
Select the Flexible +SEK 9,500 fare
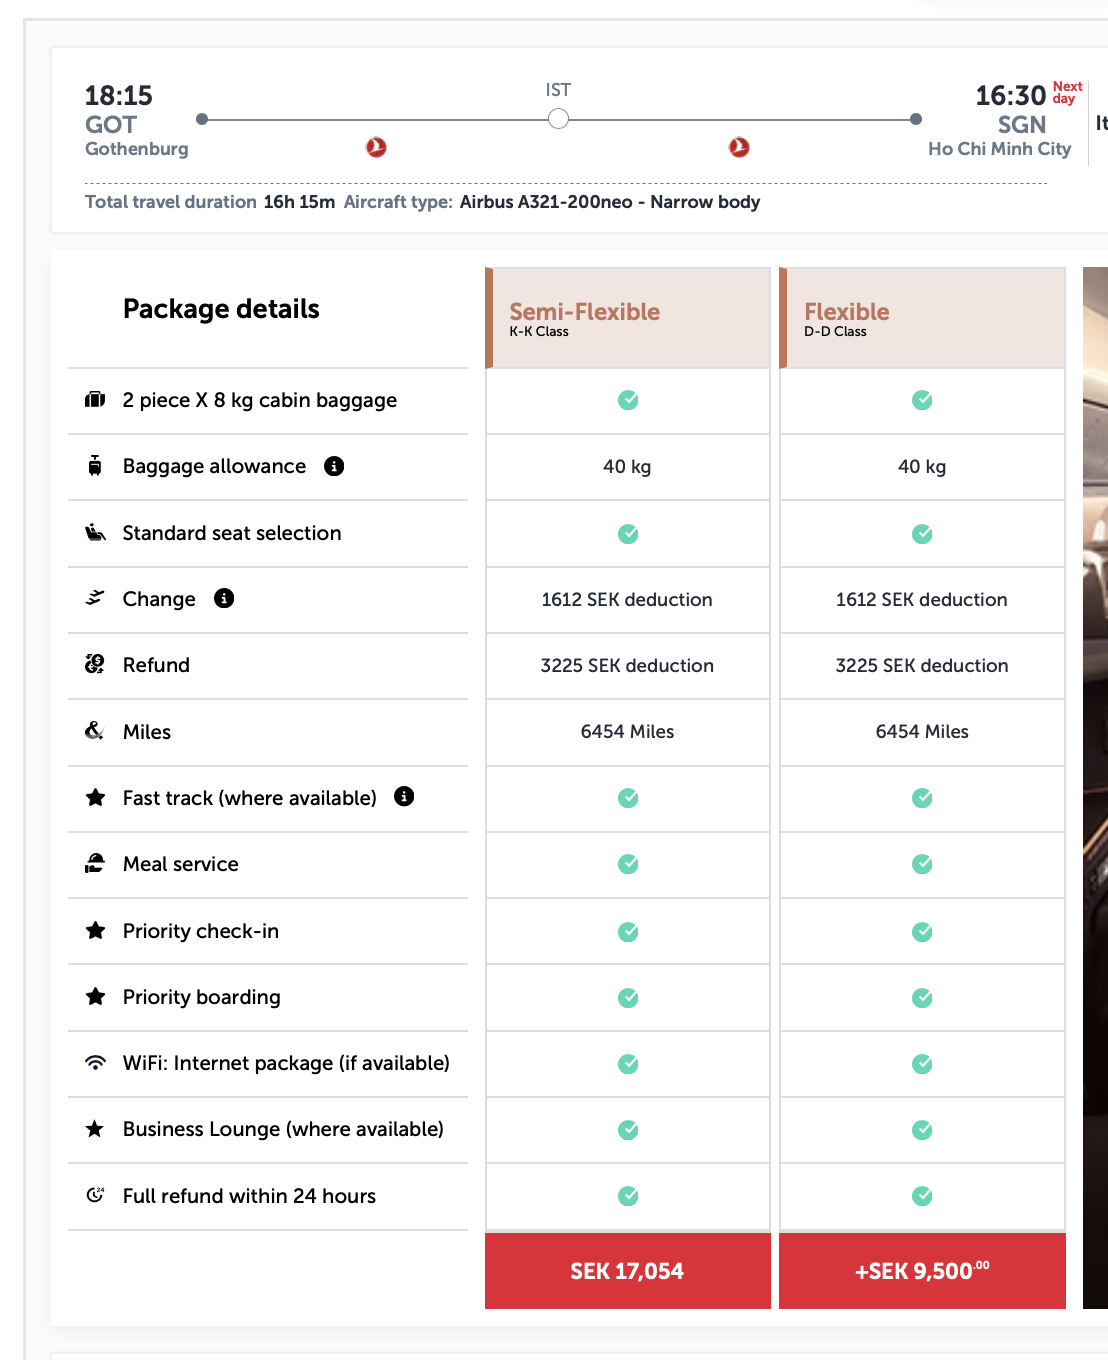click(x=922, y=1271)
